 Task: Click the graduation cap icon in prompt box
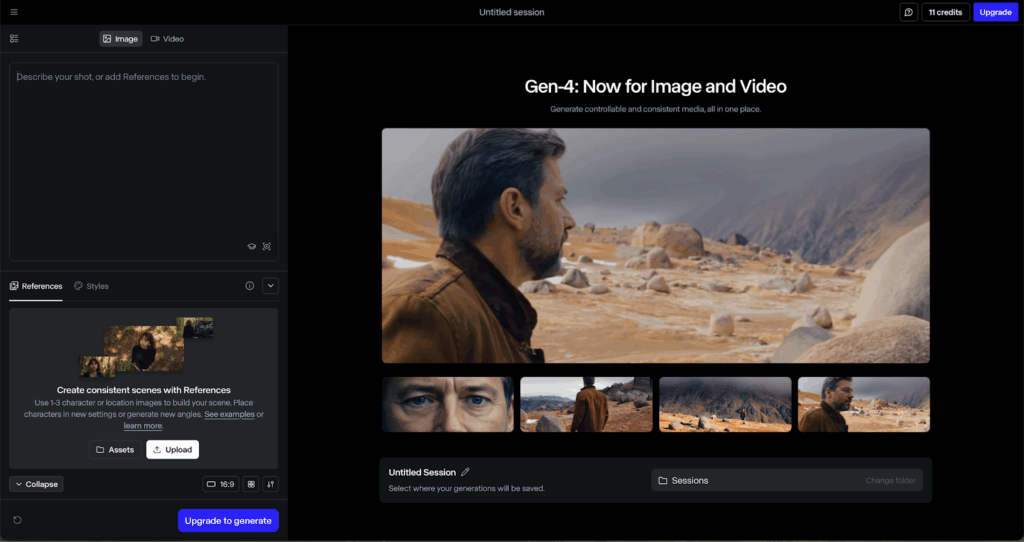coord(251,246)
